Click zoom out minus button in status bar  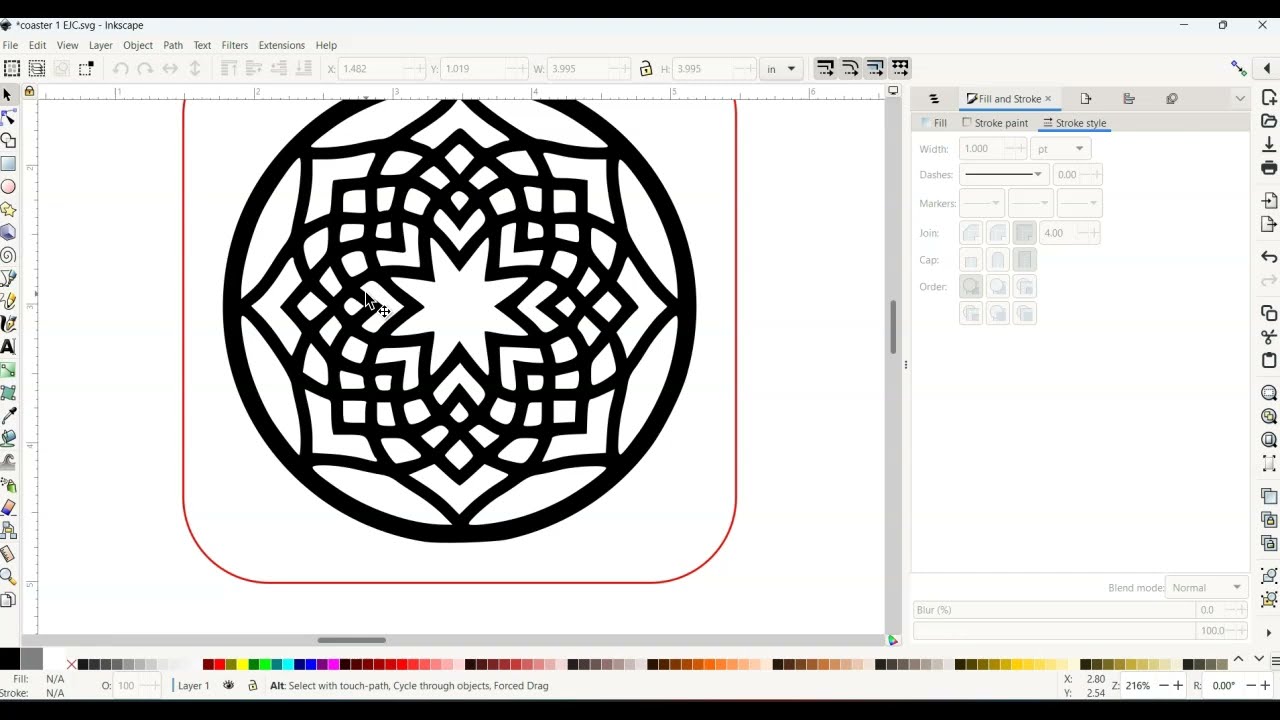pyautogui.click(x=1163, y=686)
